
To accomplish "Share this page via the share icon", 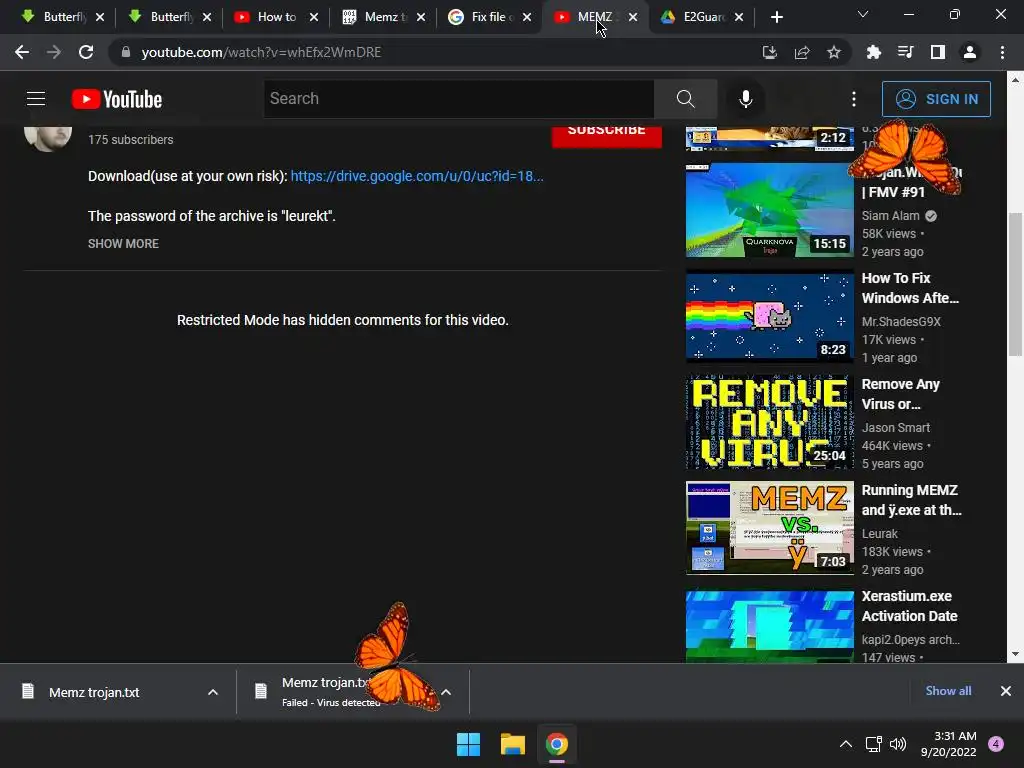I will (802, 52).
